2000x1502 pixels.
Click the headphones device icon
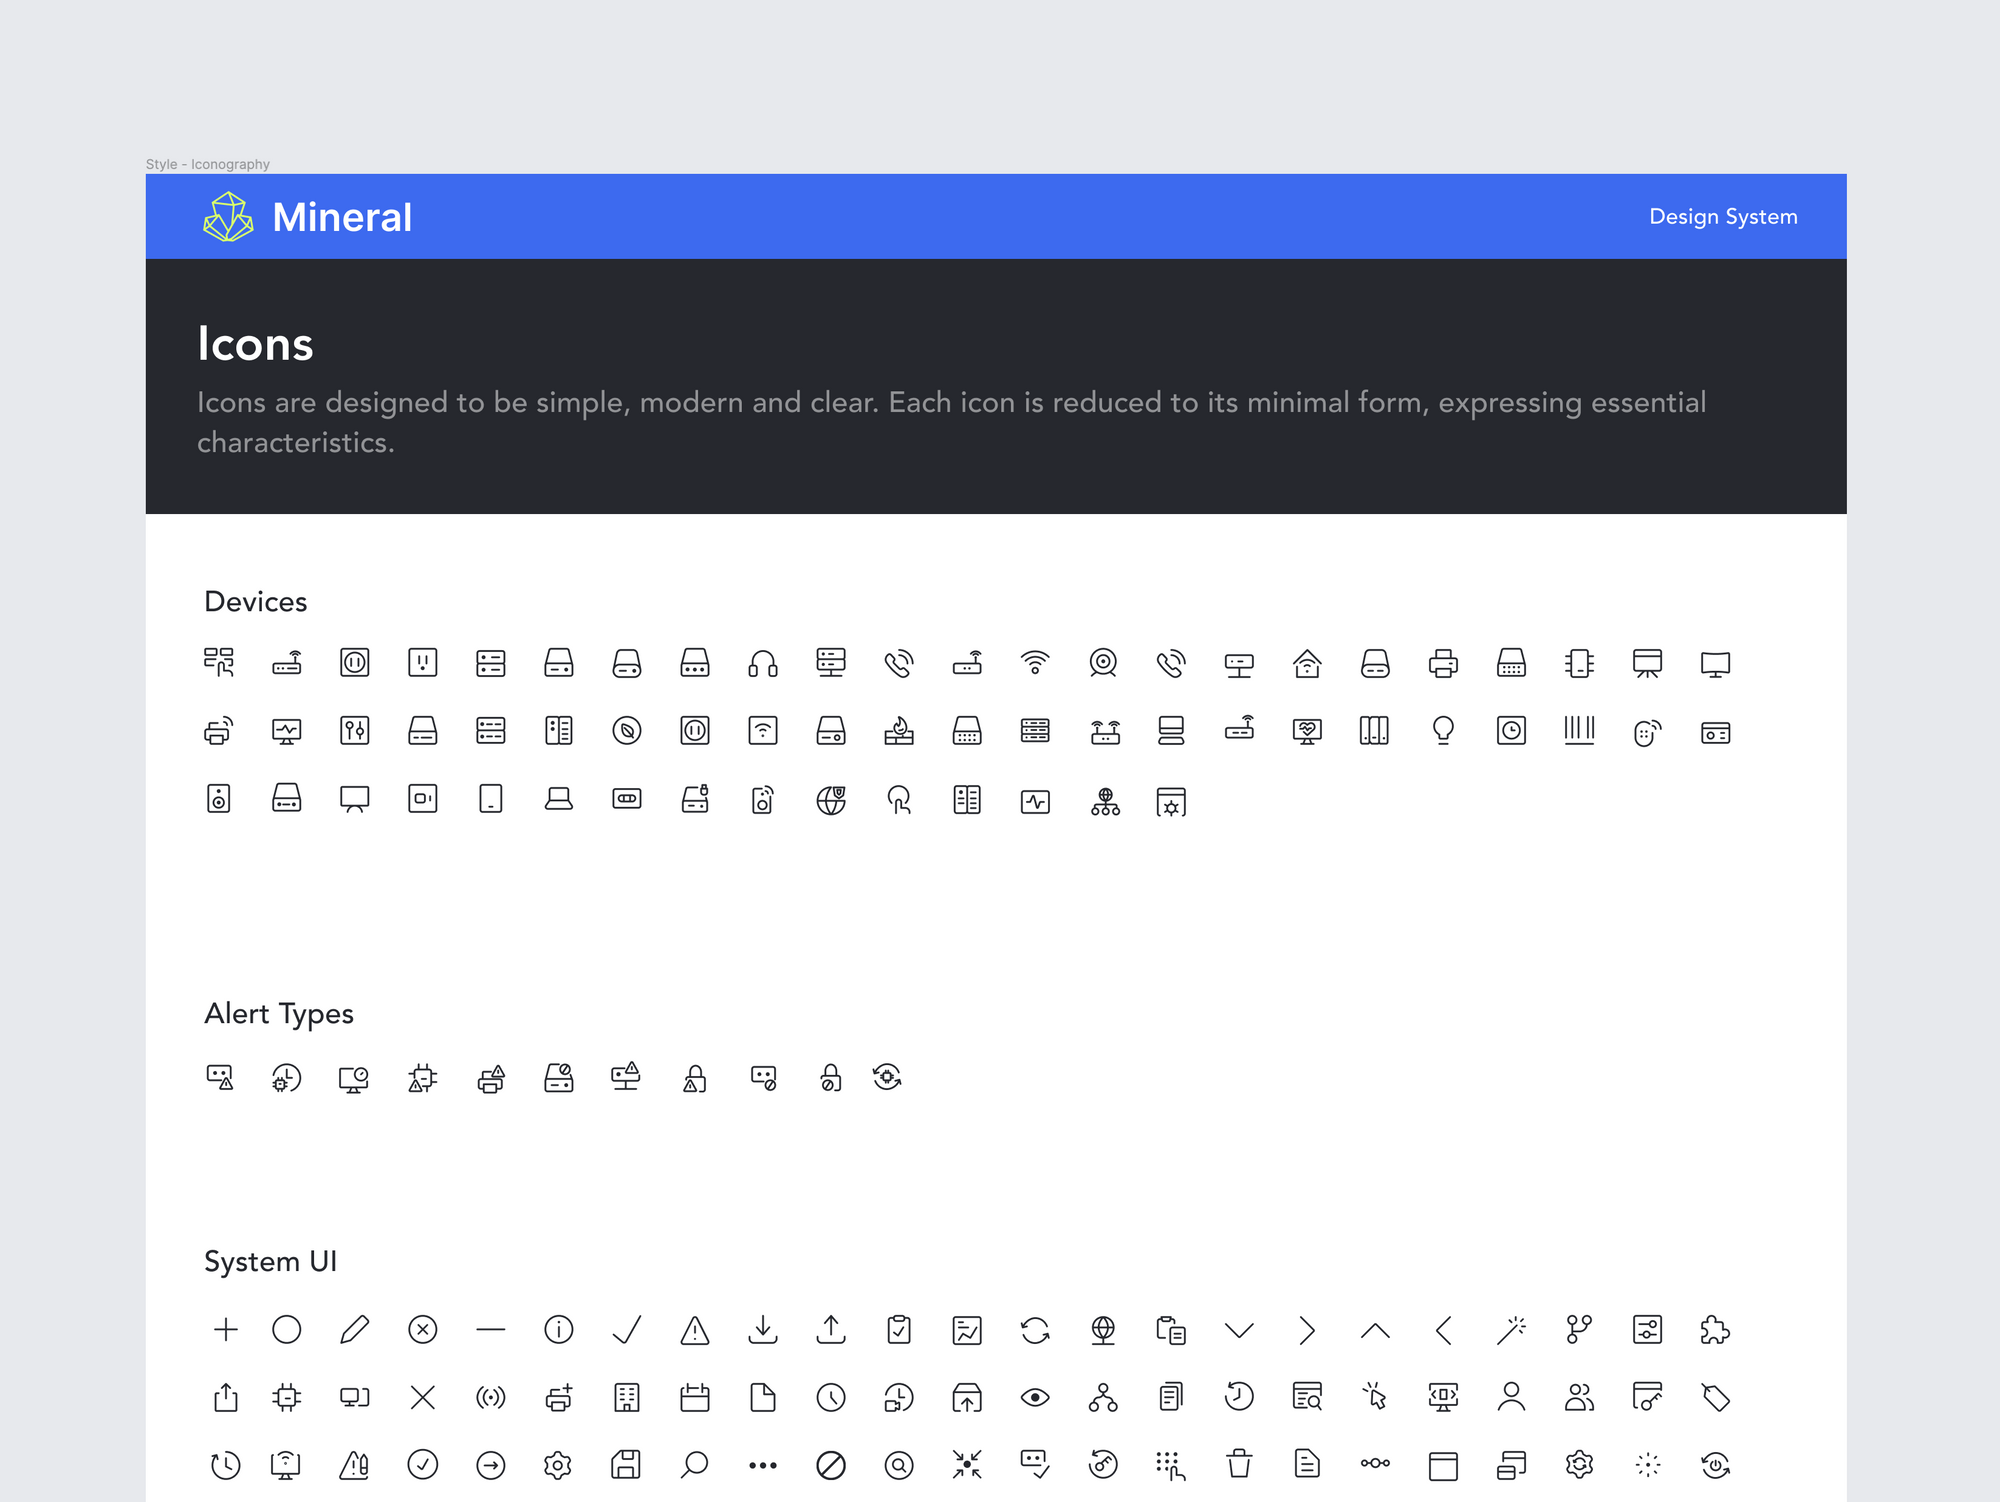(763, 664)
